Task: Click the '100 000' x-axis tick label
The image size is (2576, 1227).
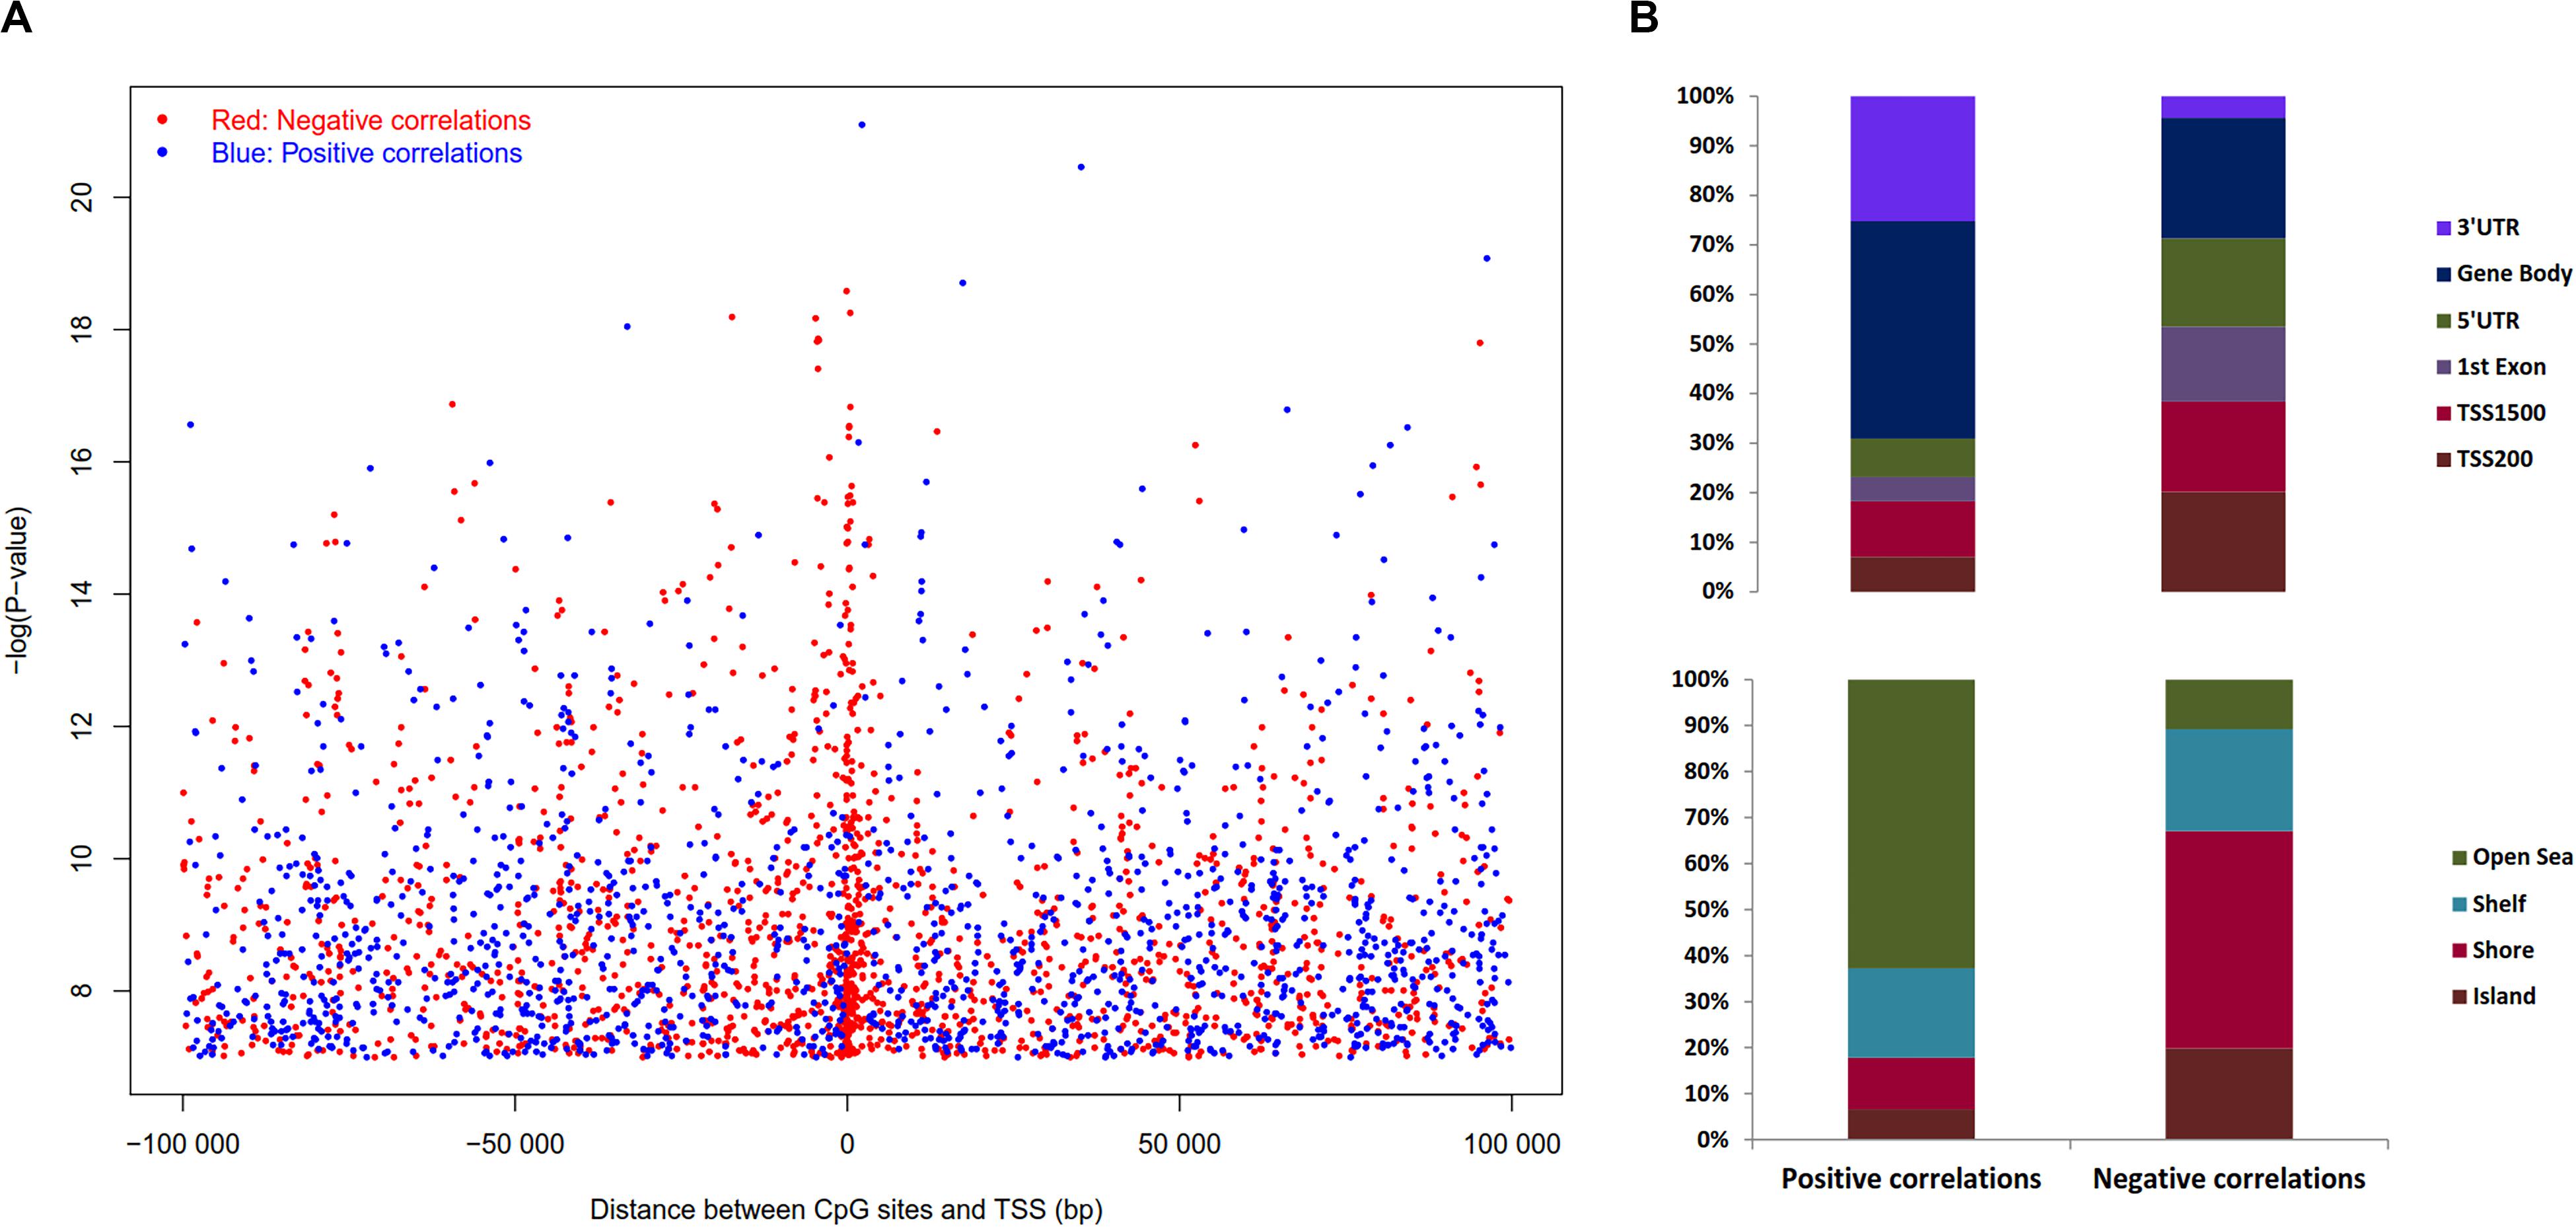Action: pos(1512,1145)
